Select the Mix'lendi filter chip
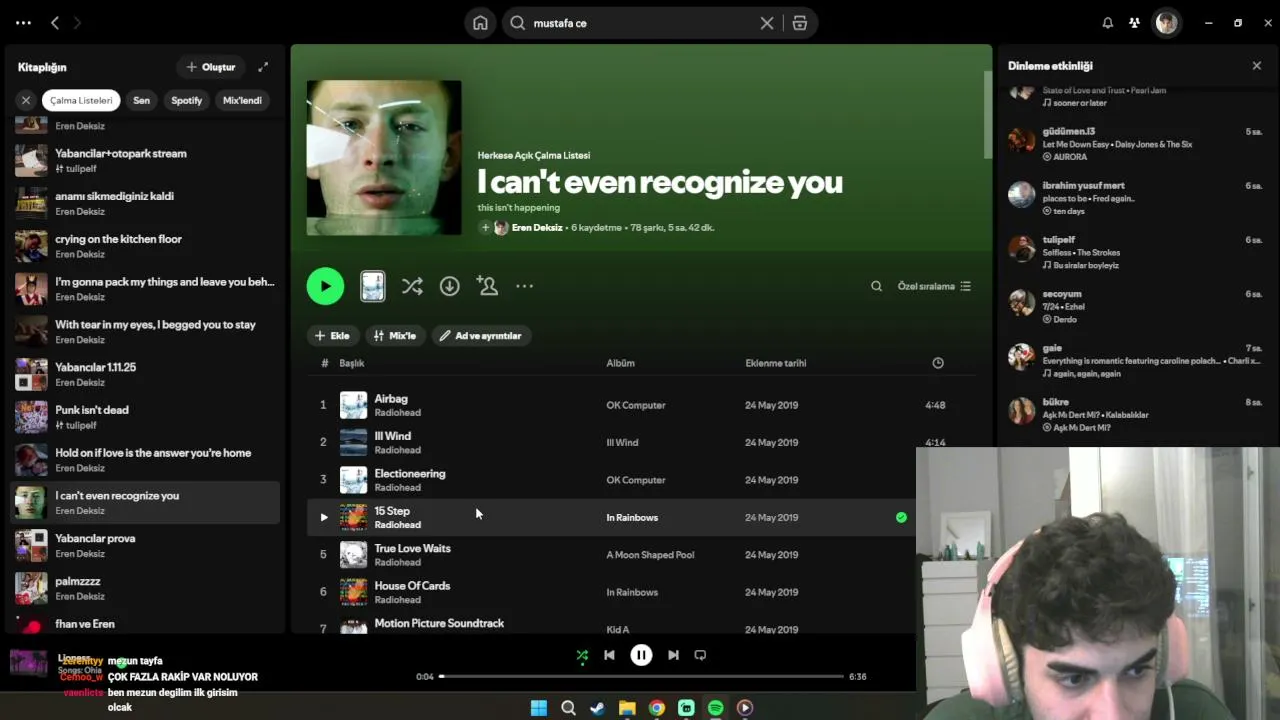Screen dimensions: 1280x720 [242, 100]
